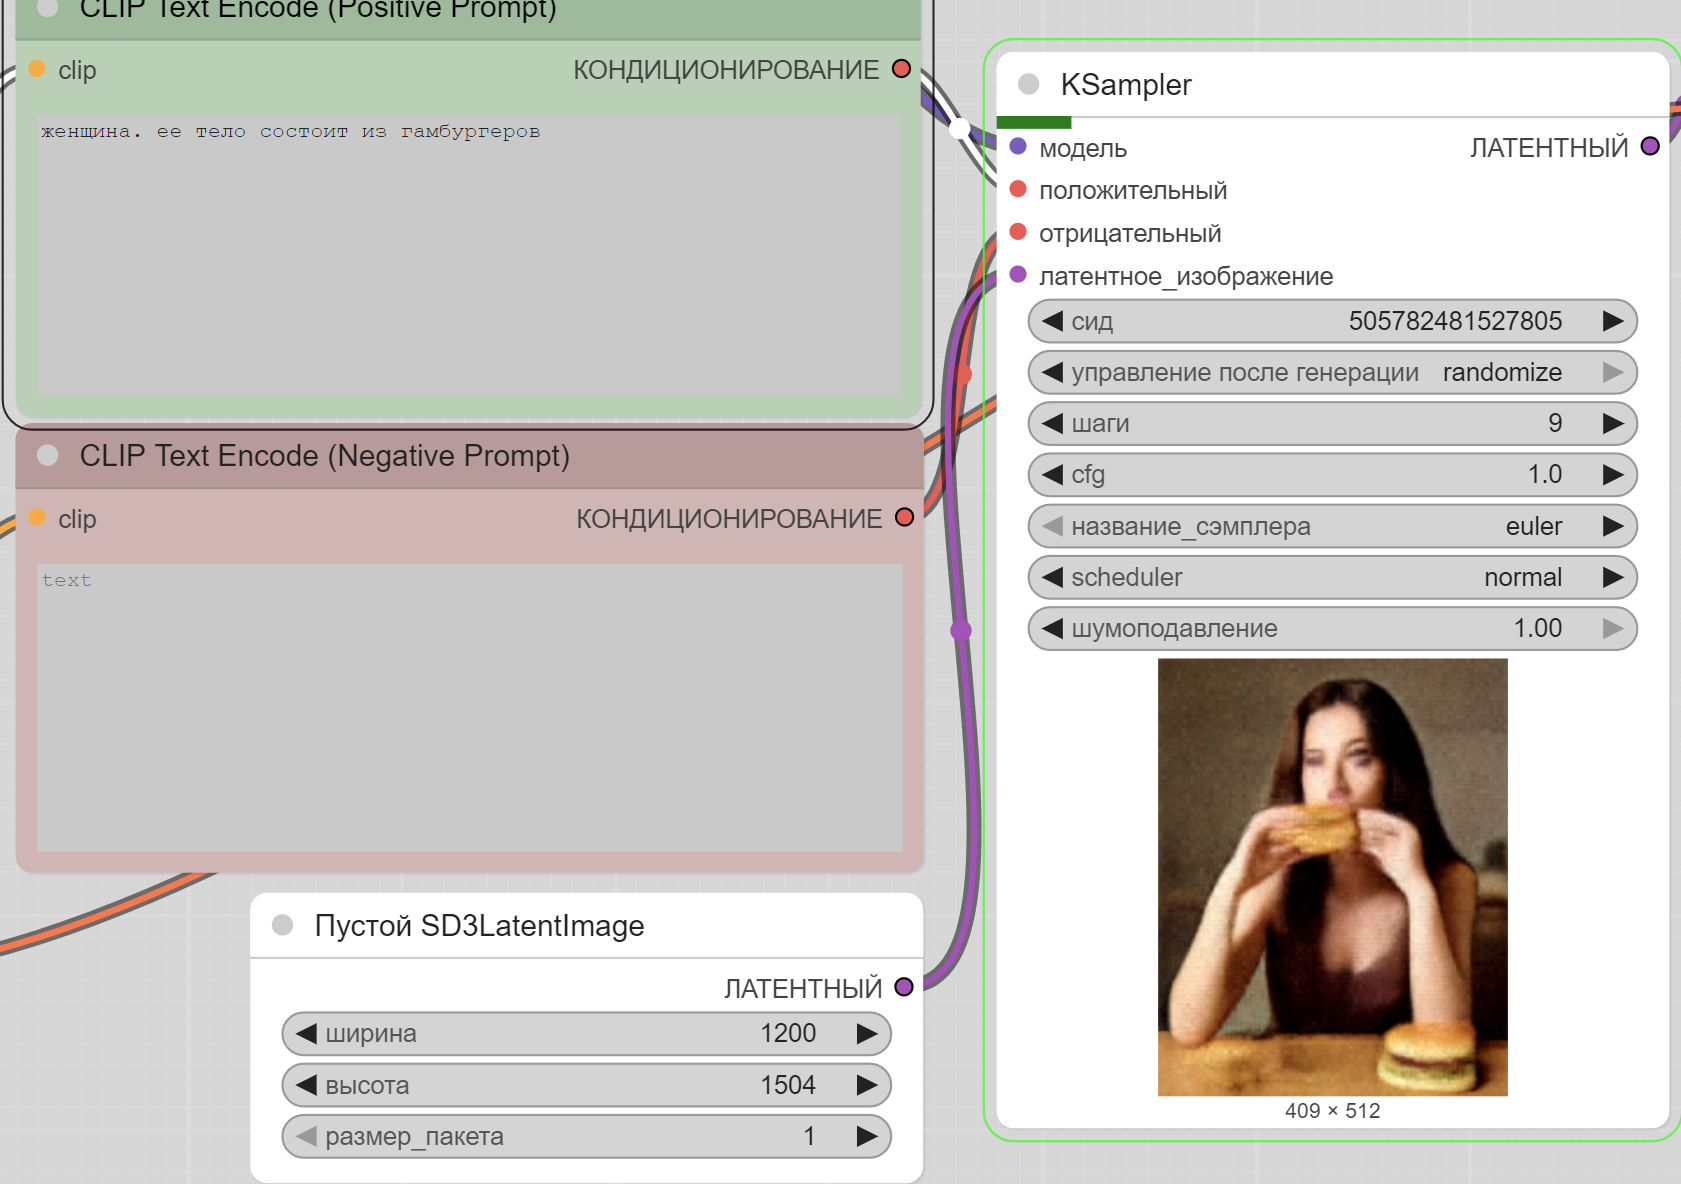
Task: Select previous название_сэмплера option
Action: tap(1052, 526)
